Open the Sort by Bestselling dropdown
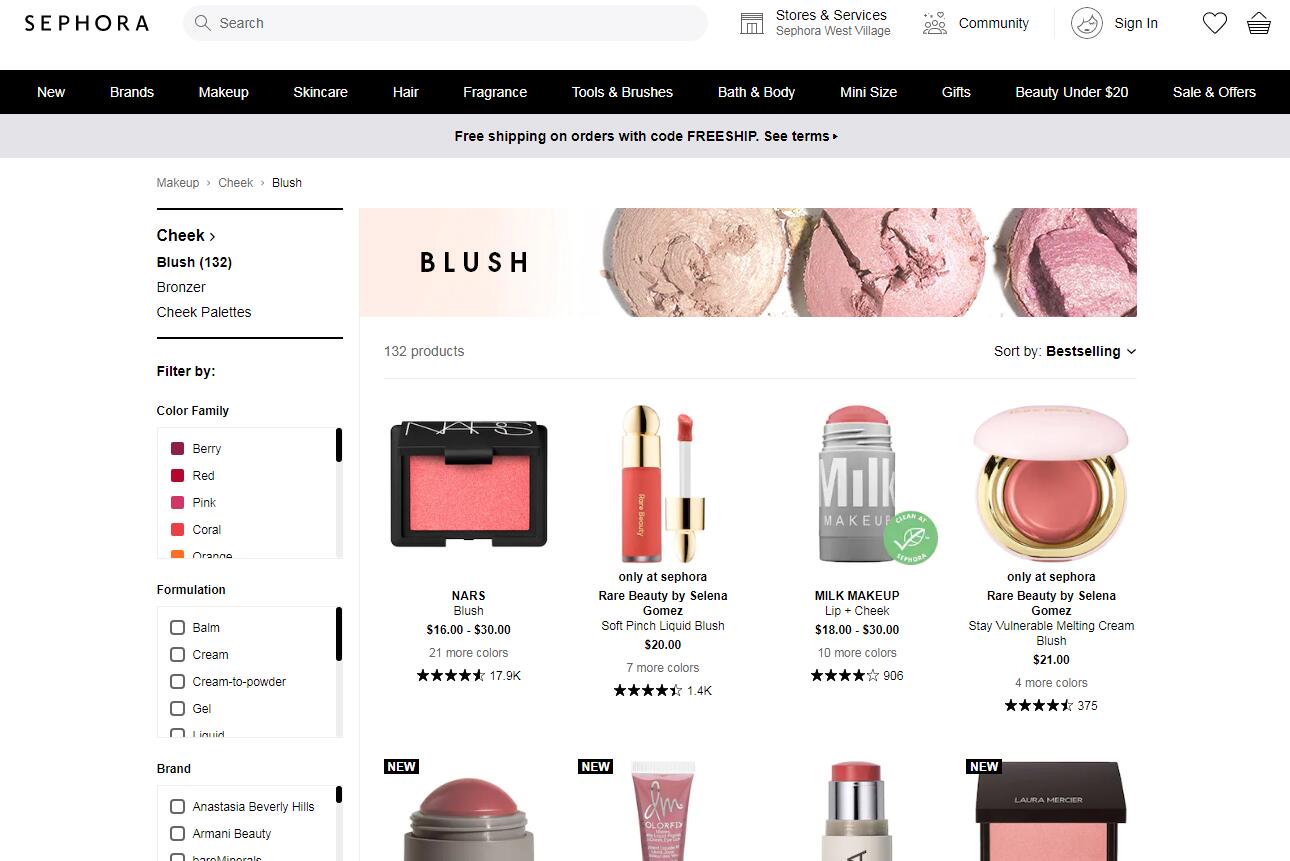The width and height of the screenshot is (1290, 861). click(x=1065, y=351)
